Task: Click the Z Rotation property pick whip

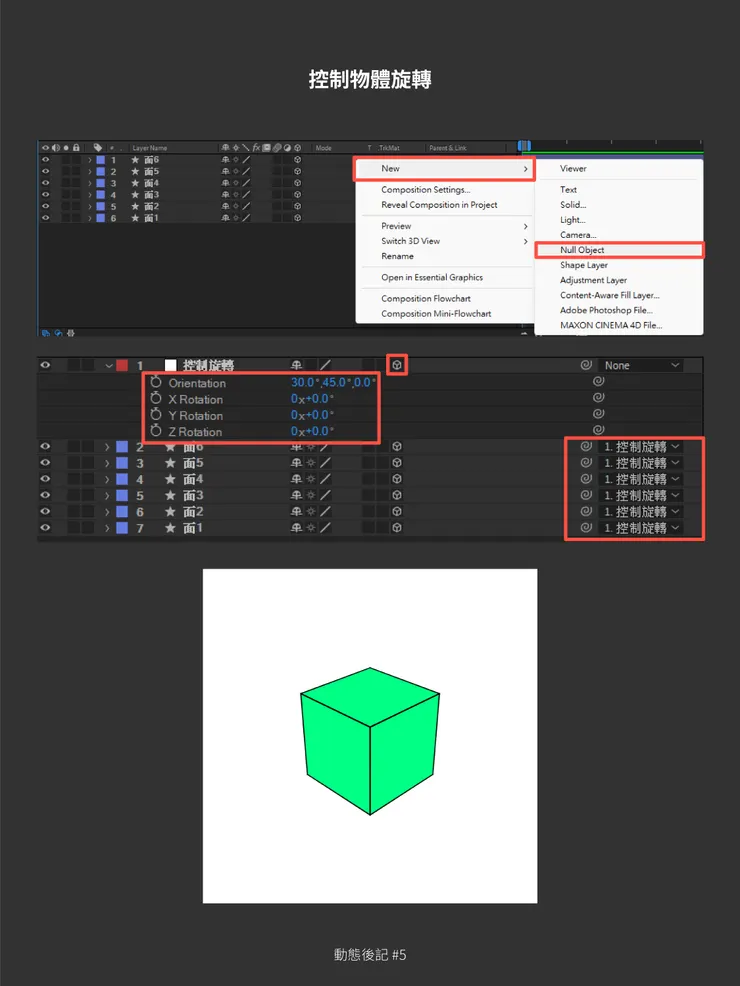Action: click(x=599, y=430)
